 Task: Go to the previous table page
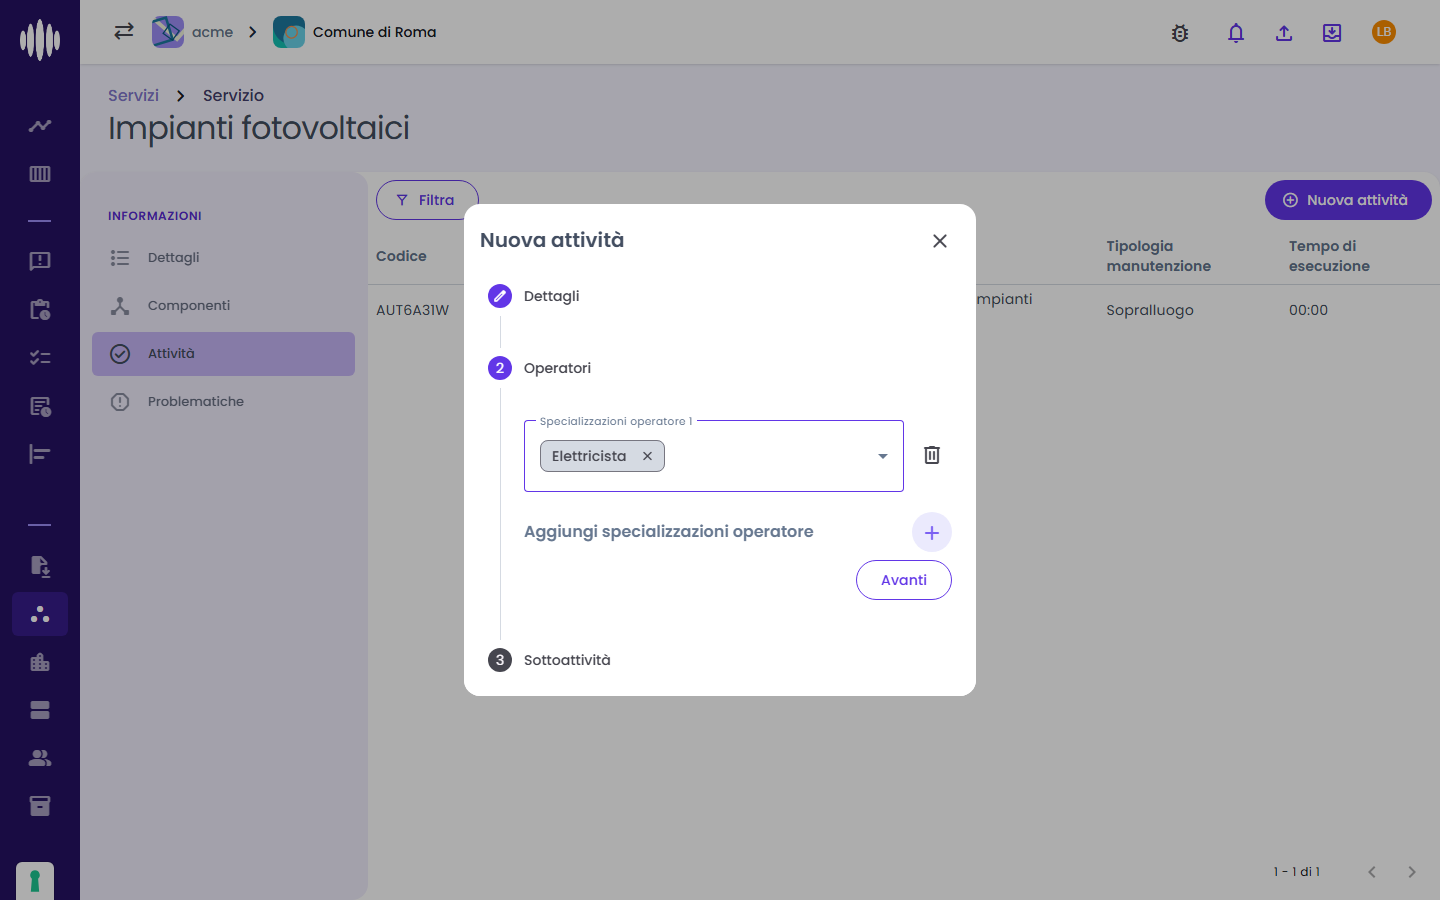(x=1372, y=872)
